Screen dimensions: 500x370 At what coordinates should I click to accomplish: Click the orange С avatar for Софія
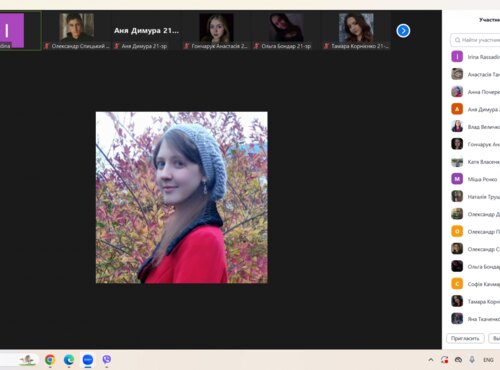457,284
